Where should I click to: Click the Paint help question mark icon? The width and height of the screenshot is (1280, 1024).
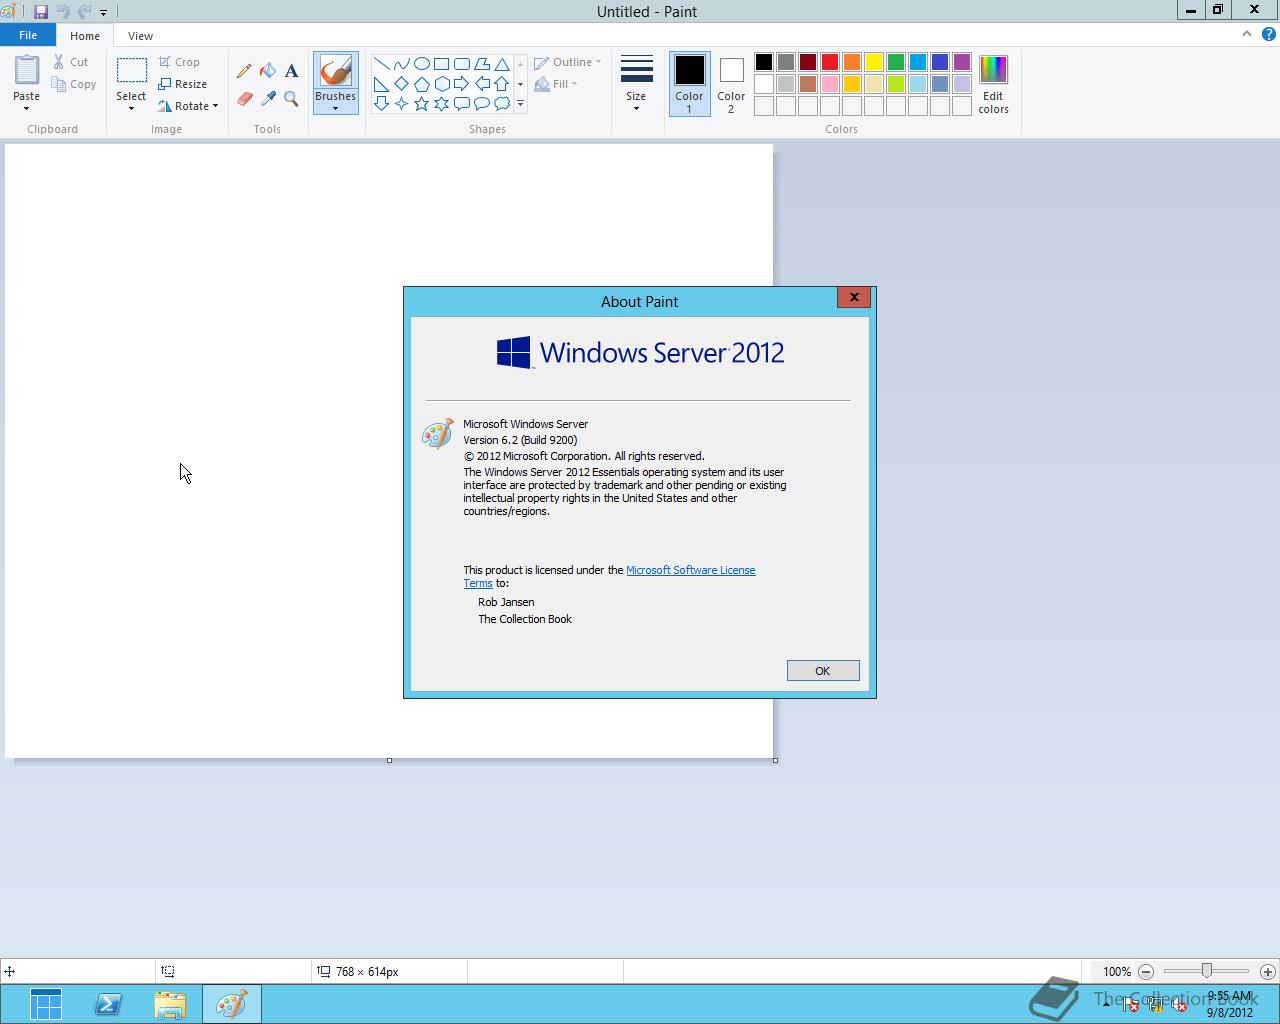(1269, 34)
